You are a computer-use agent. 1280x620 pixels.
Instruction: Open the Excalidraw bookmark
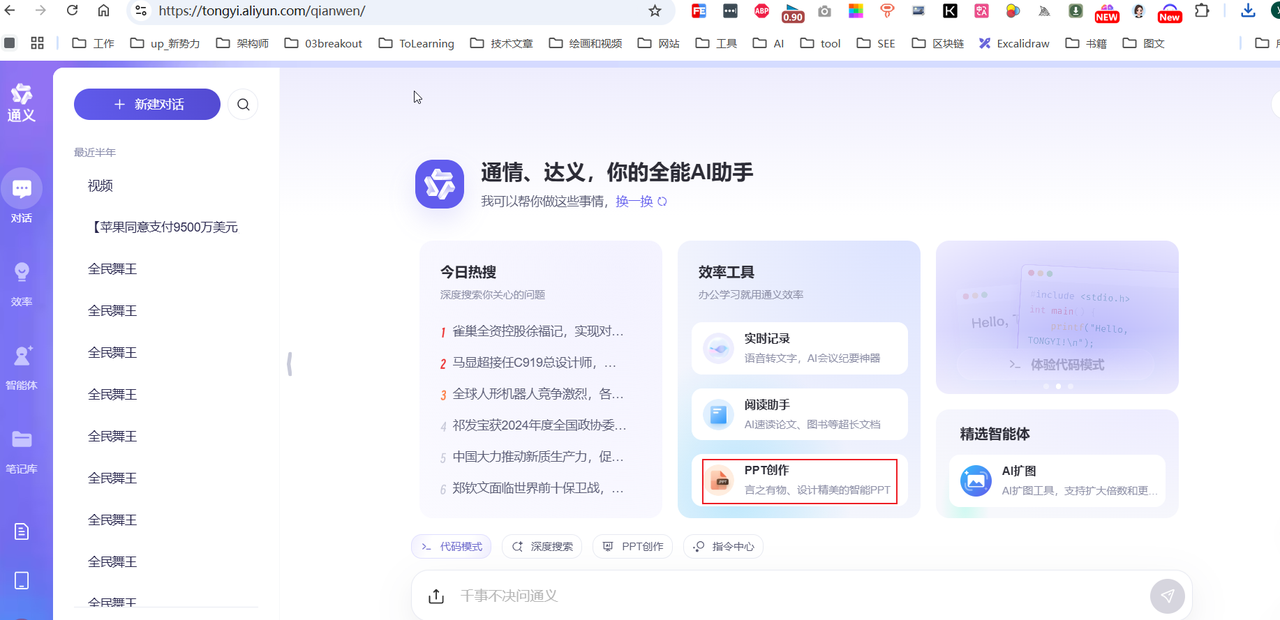1014,43
